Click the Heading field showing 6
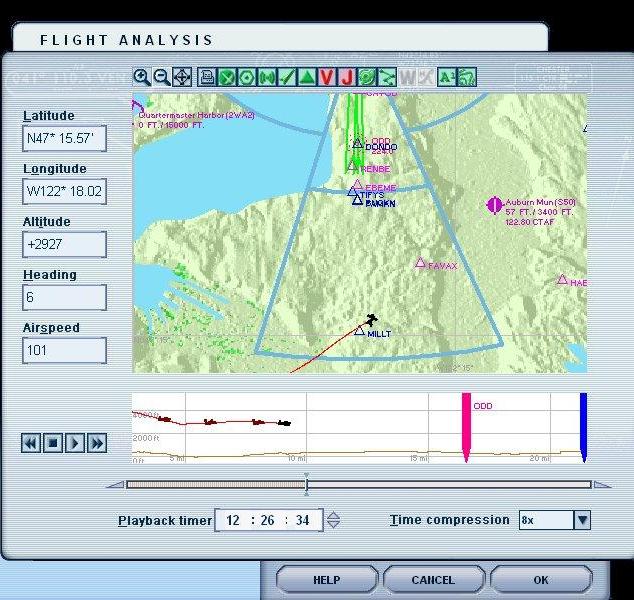 65,297
